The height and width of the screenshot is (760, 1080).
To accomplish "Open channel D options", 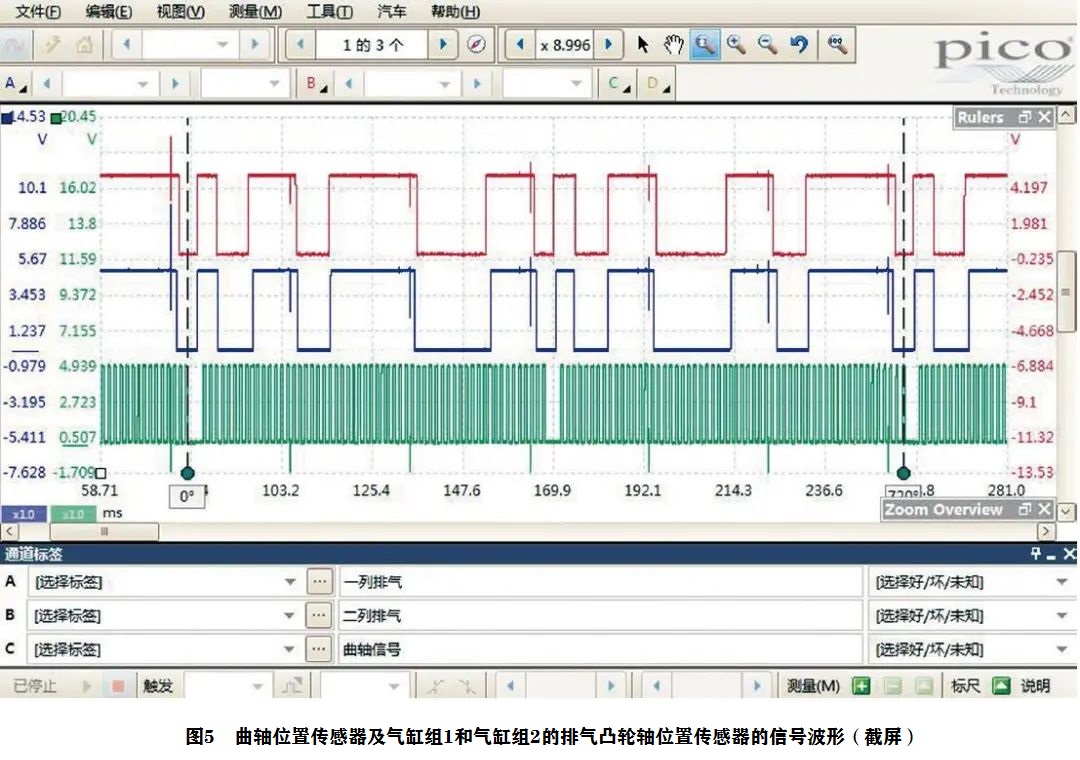I will click(658, 84).
